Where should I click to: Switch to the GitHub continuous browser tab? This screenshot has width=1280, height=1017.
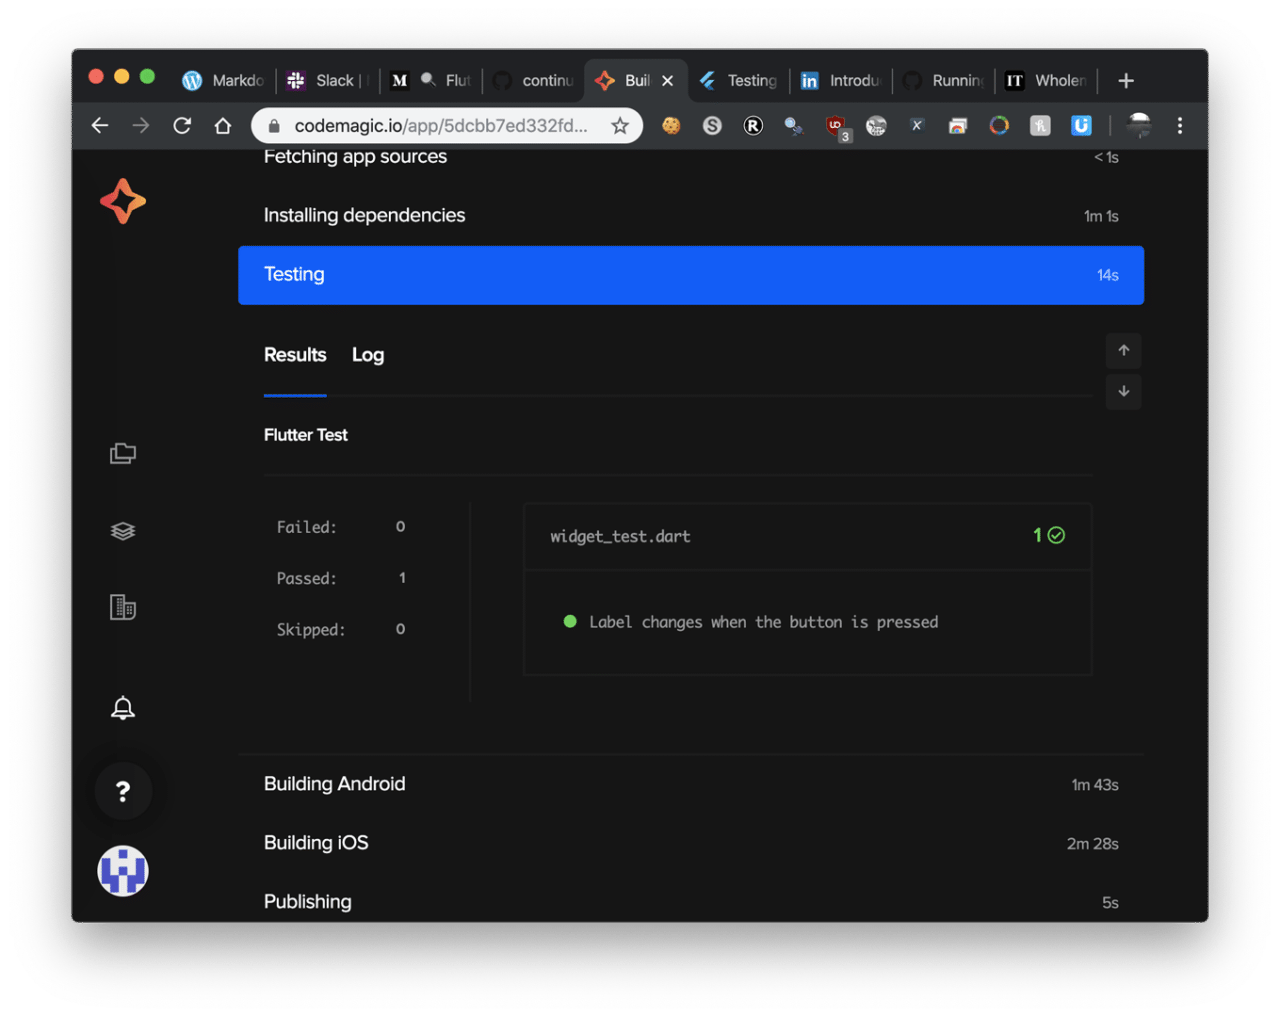click(x=534, y=80)
